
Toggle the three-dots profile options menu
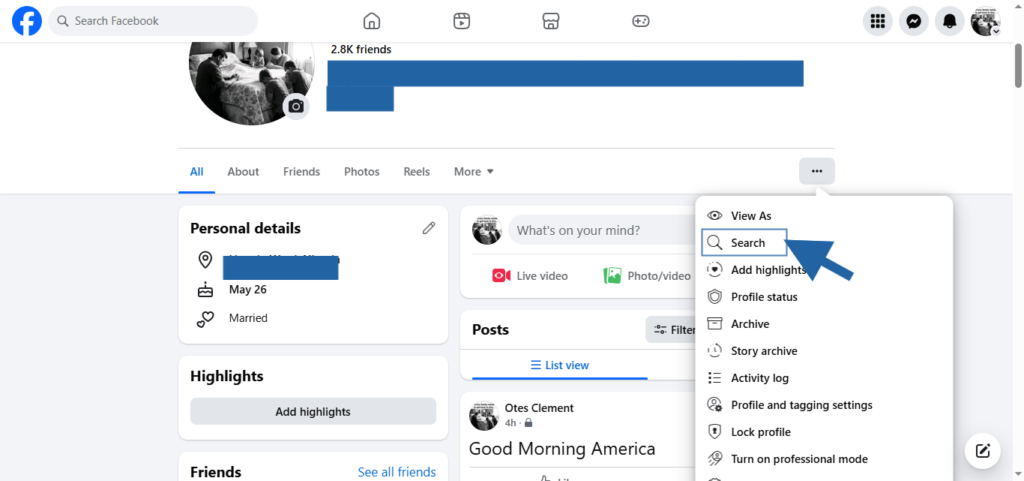817,171
